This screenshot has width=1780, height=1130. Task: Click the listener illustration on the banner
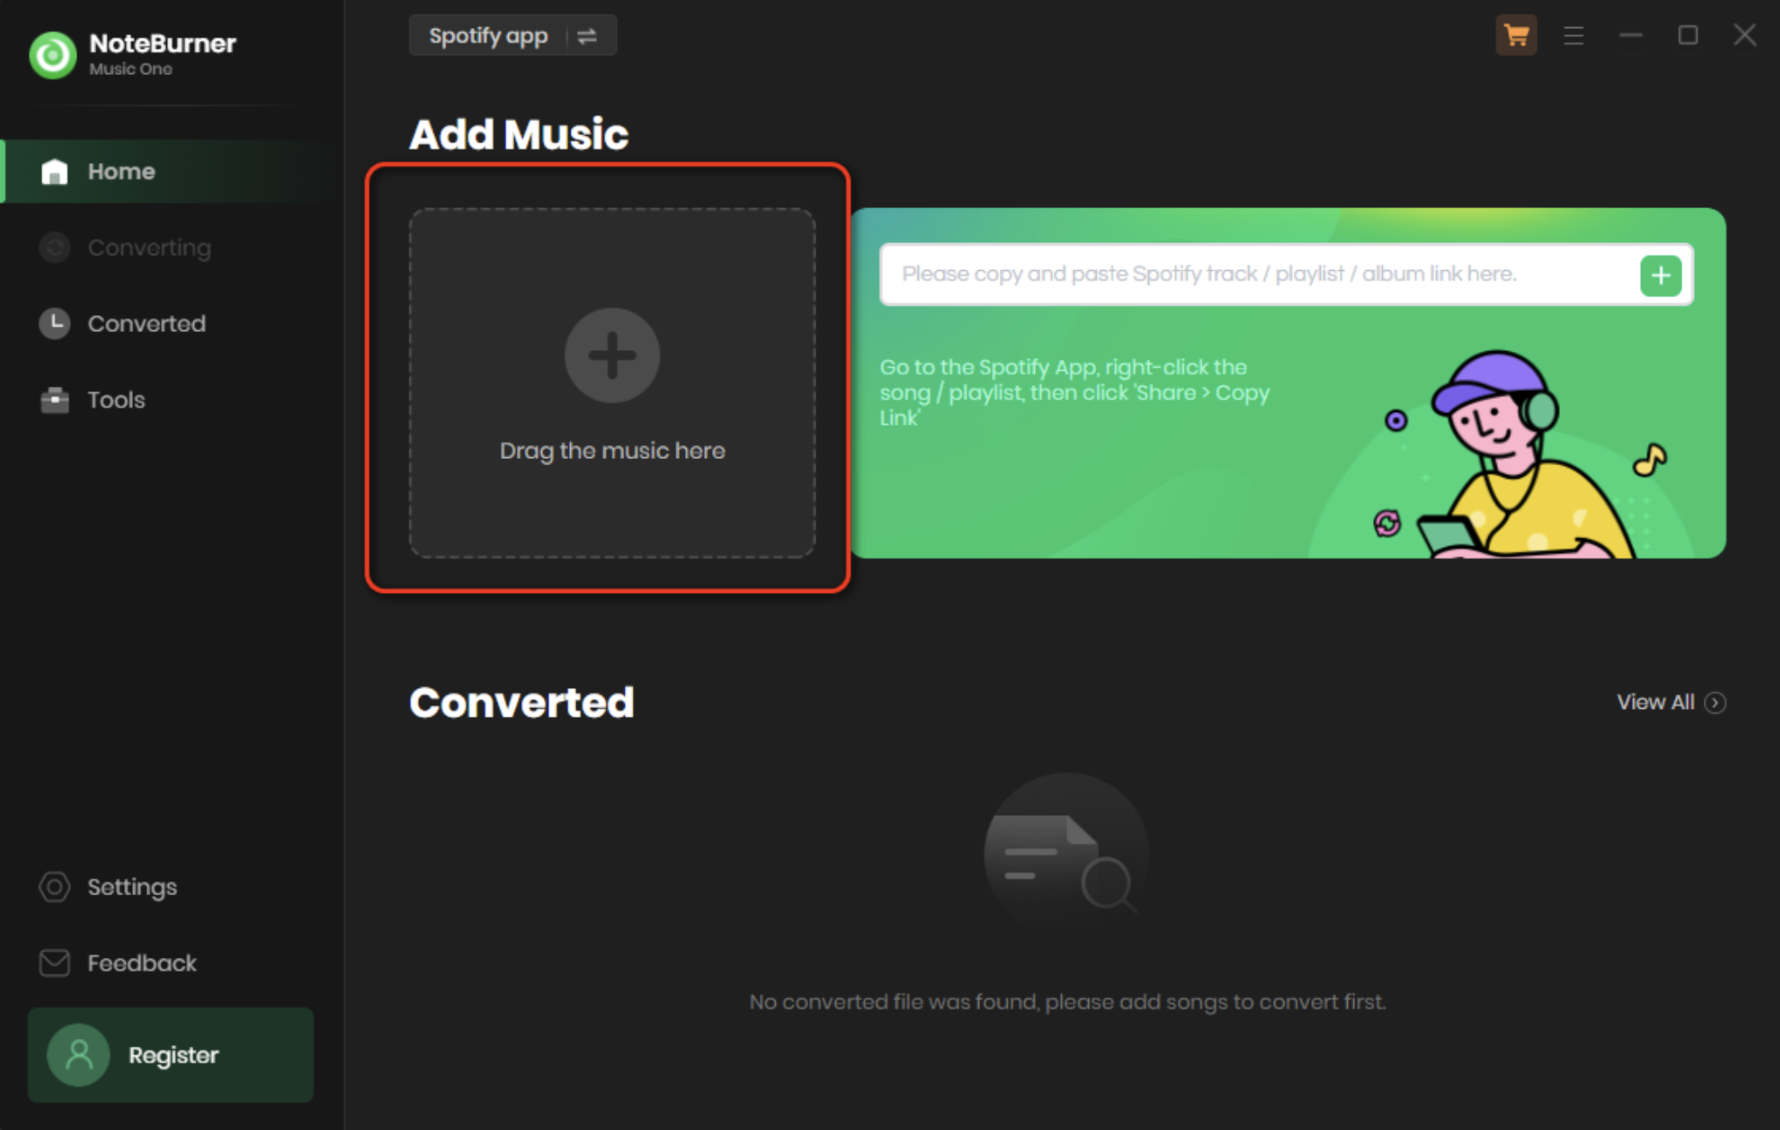[x=1520, y=455]
